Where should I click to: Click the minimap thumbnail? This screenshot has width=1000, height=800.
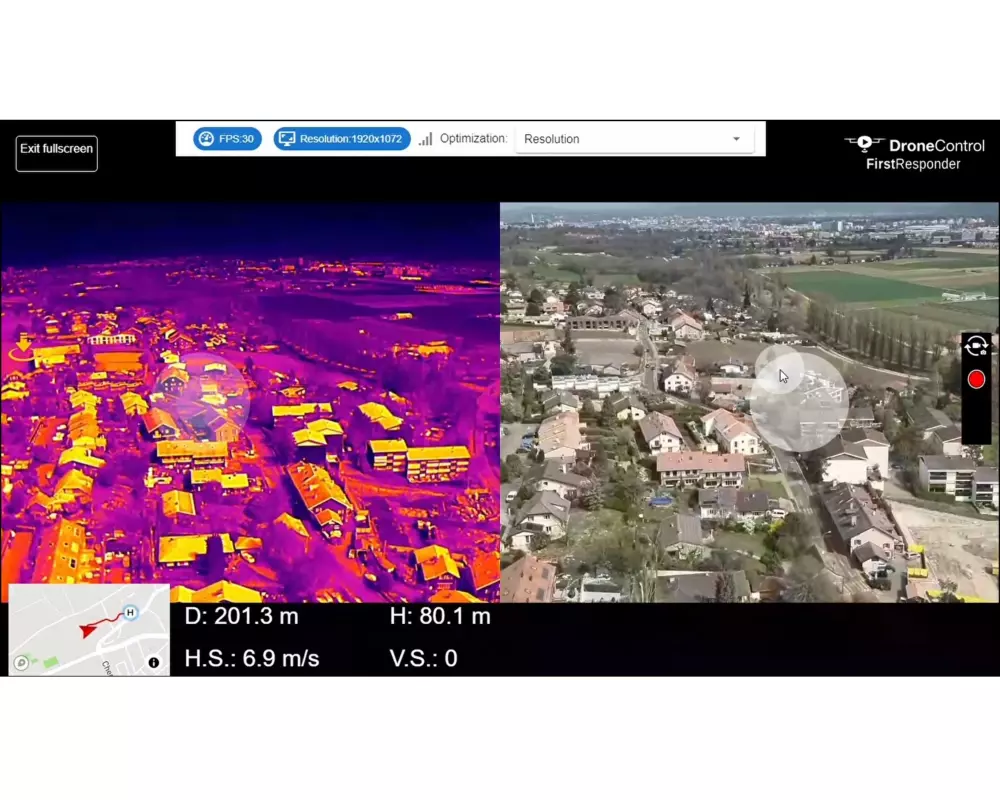pos(89,631)
